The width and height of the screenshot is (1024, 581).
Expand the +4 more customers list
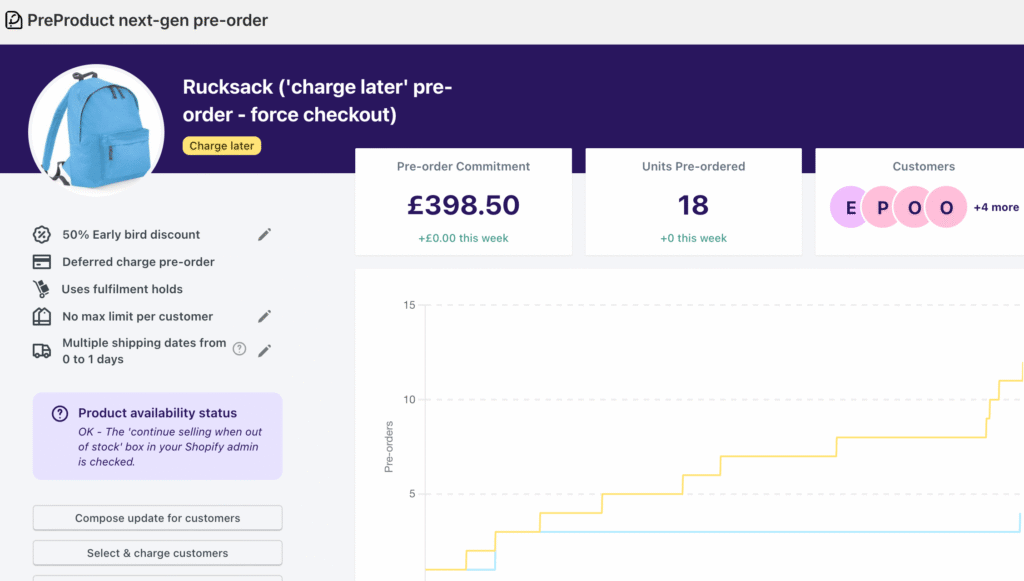click(996, 207)
